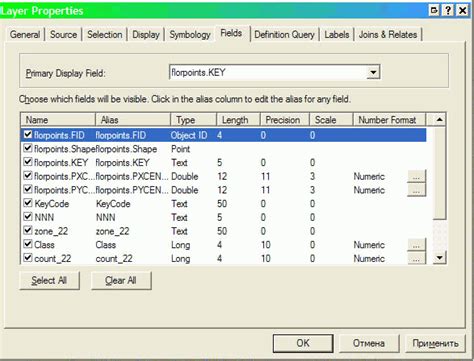Click the Number Format column header
474x361 pixels.
(x=389, y=120)
